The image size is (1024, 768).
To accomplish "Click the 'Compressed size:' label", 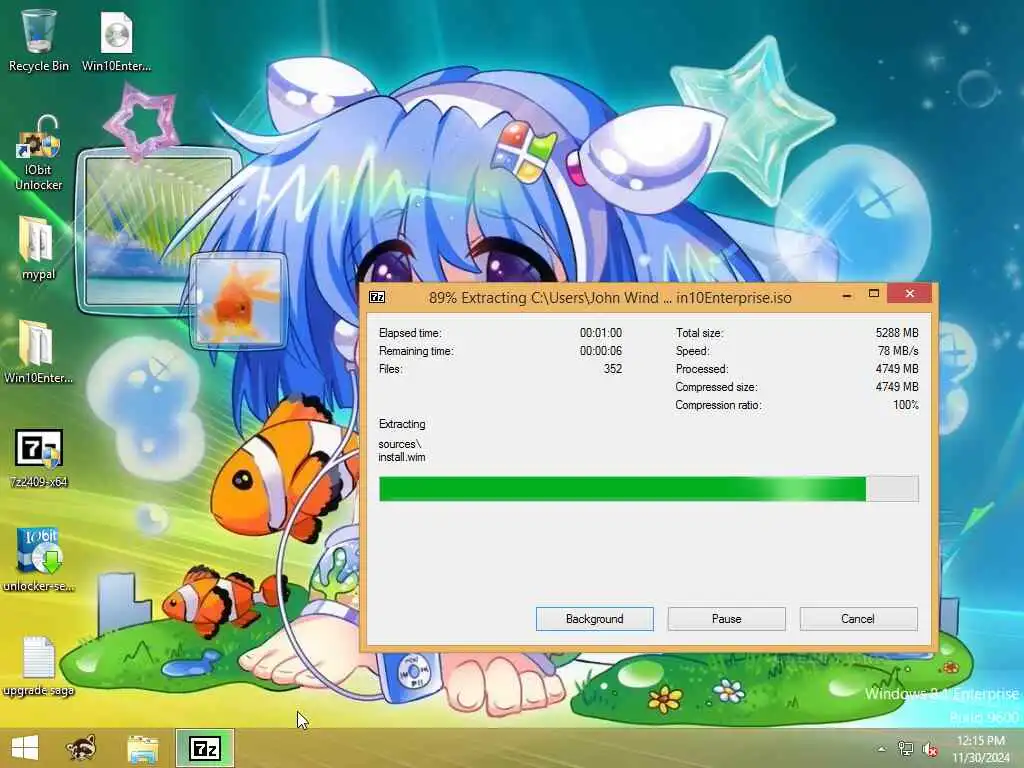I will tap(716, 387).
